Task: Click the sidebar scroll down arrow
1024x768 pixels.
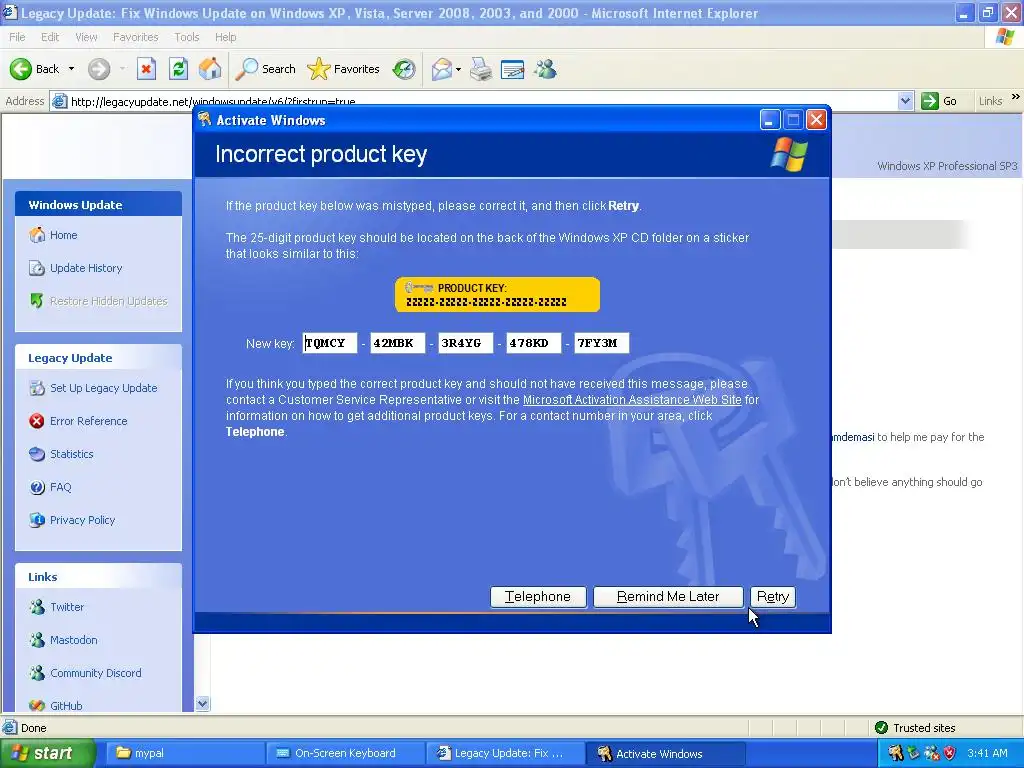Action: click(202, 703)
